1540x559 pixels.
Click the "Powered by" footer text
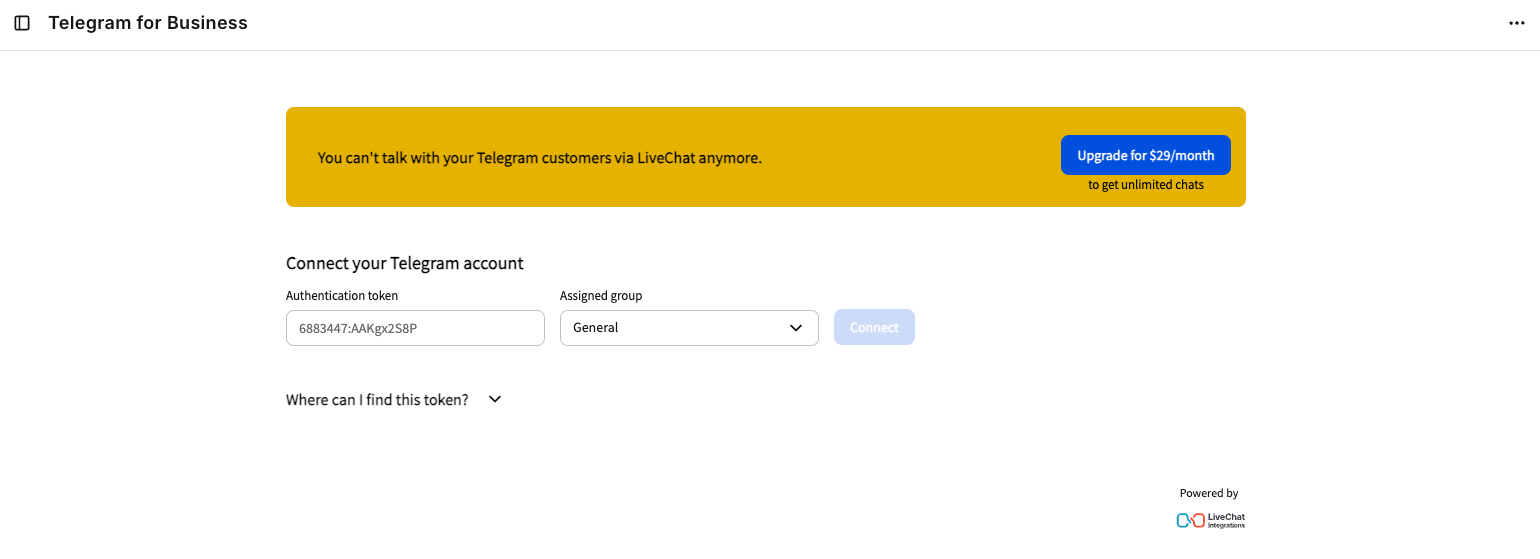tap(1208, 493)
